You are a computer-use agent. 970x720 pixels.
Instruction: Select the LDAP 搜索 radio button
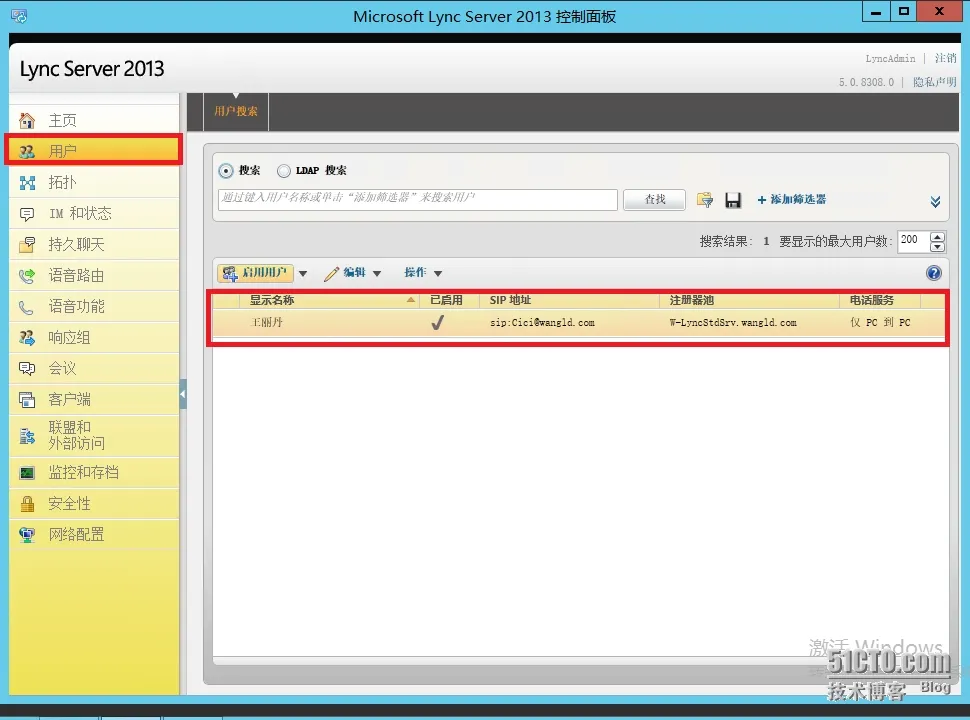283,171
